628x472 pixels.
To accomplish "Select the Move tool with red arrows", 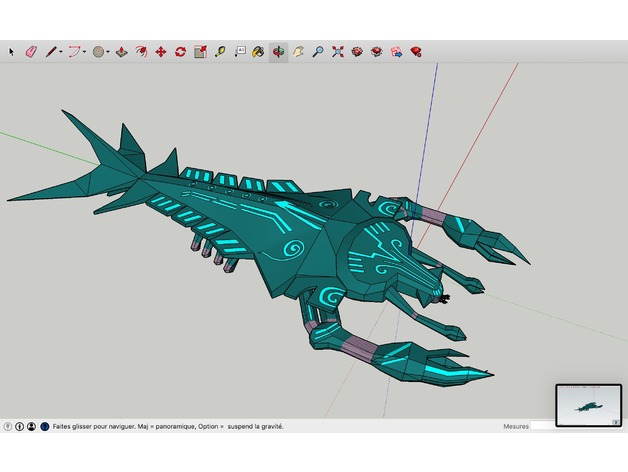I will 160,51.
